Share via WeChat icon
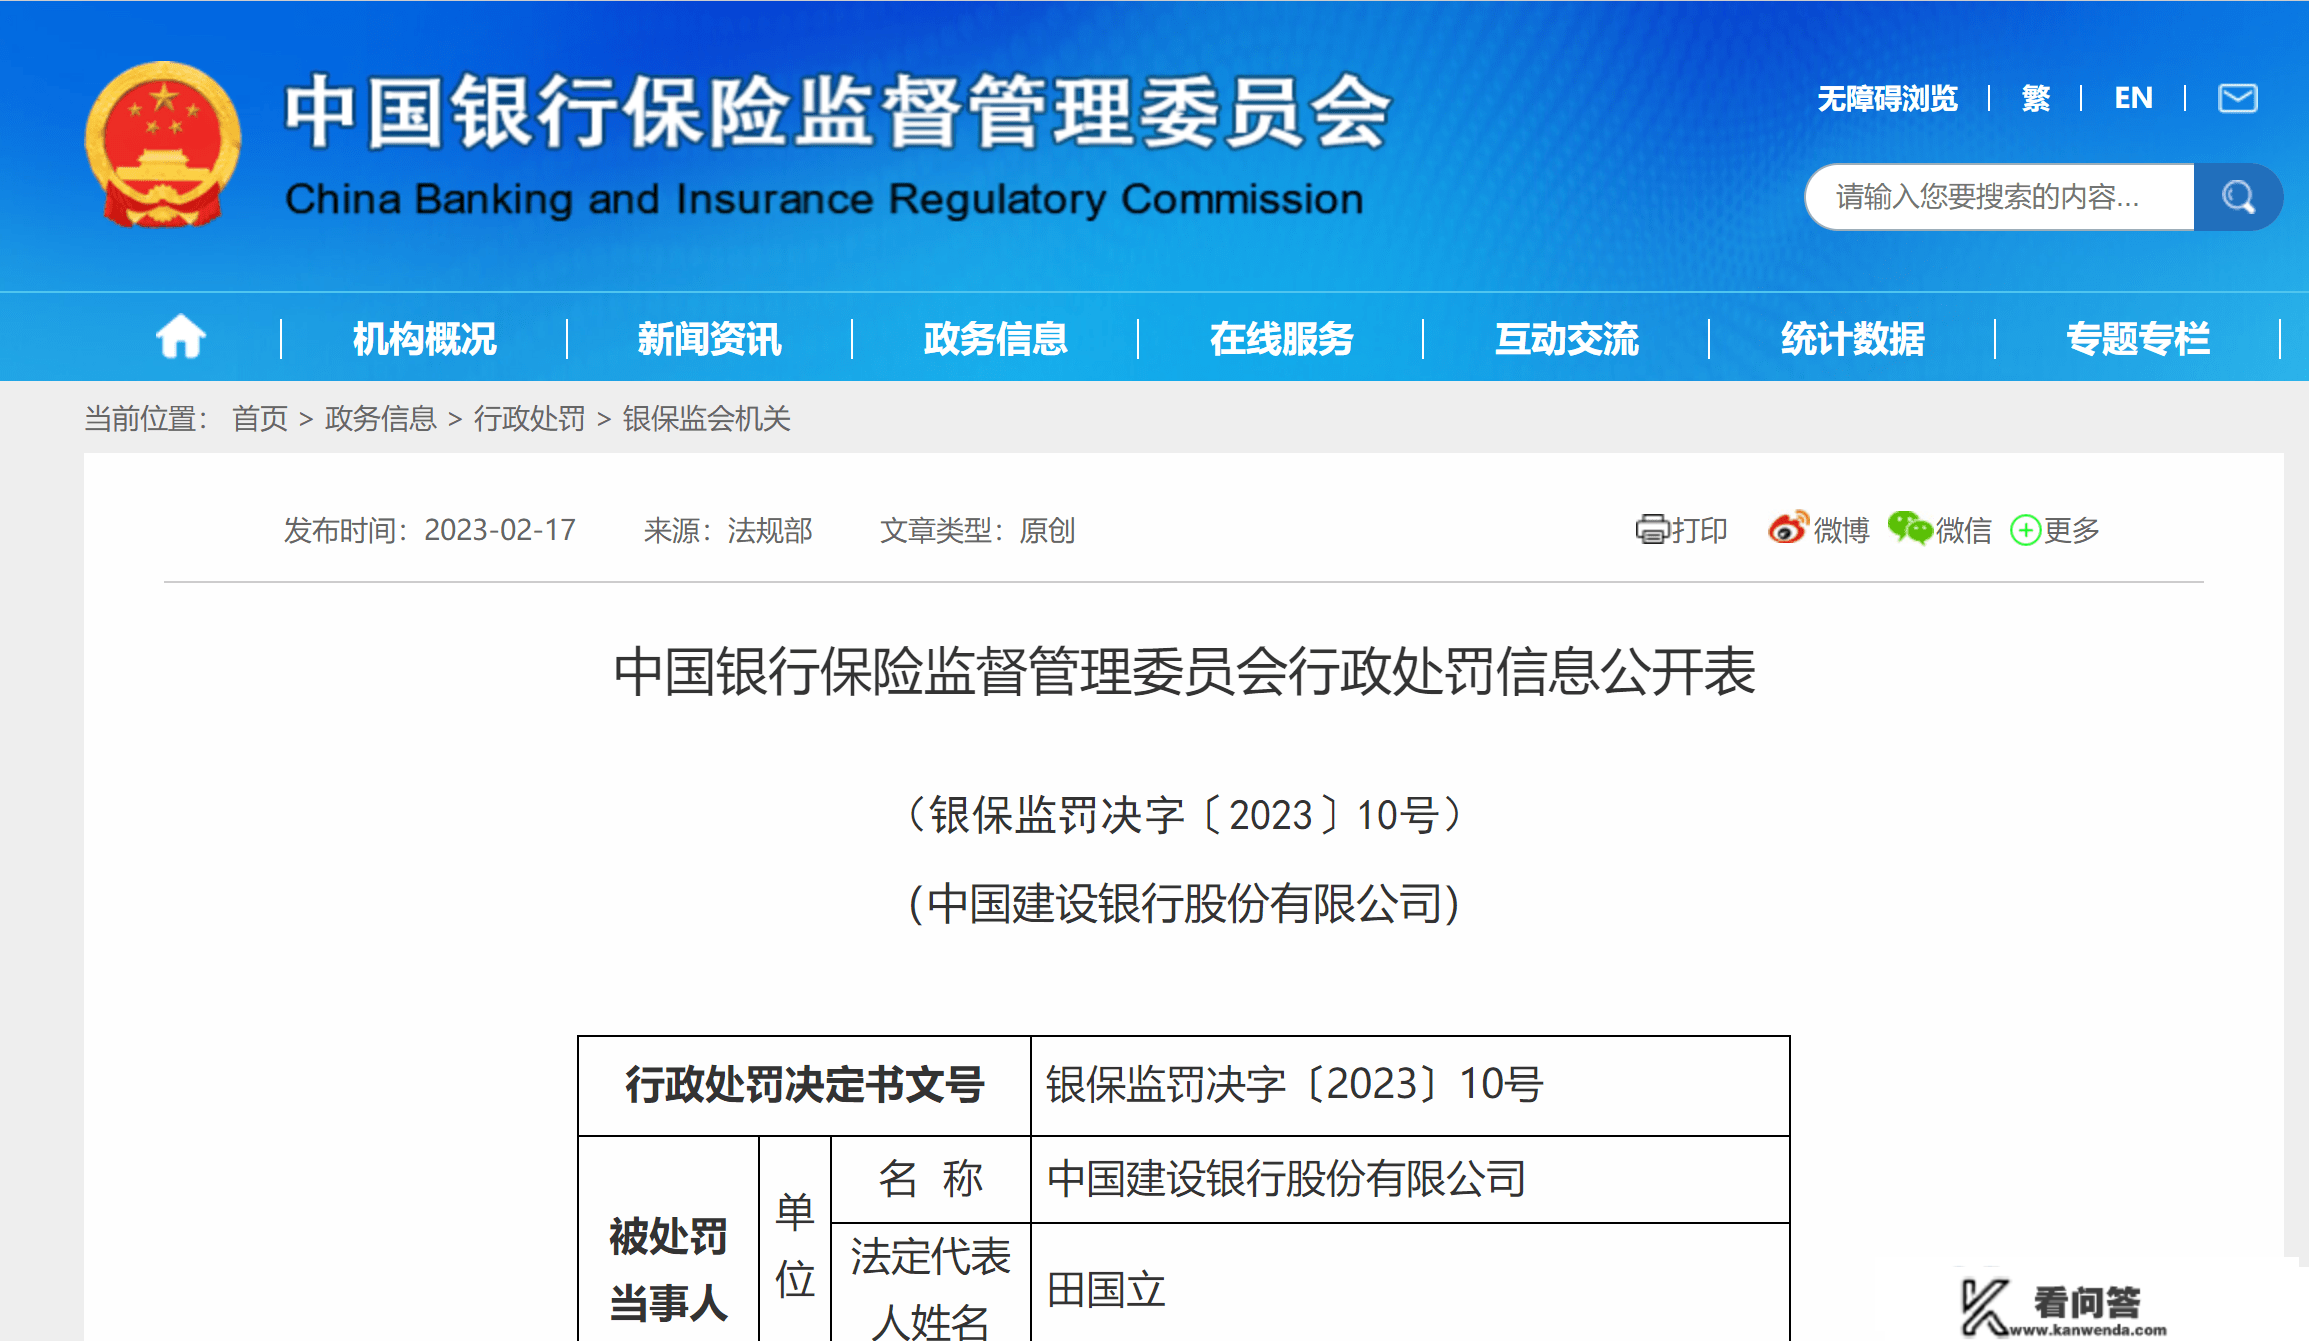The height and width of the screenshot is (1341, 2309). coord(1910,528)
